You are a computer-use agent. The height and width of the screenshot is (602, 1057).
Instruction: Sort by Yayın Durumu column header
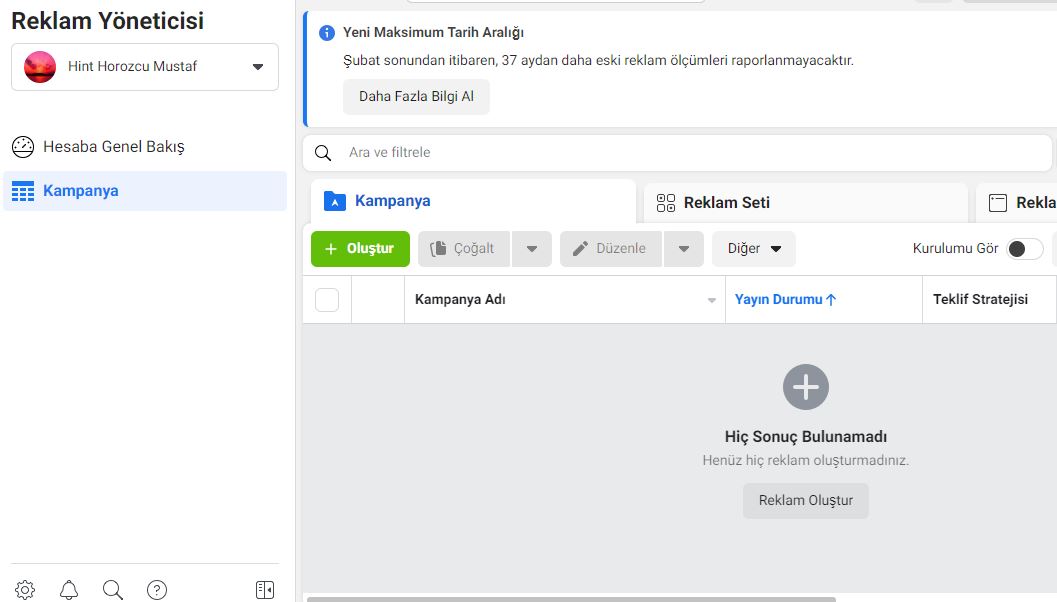(x=824, y=300)
